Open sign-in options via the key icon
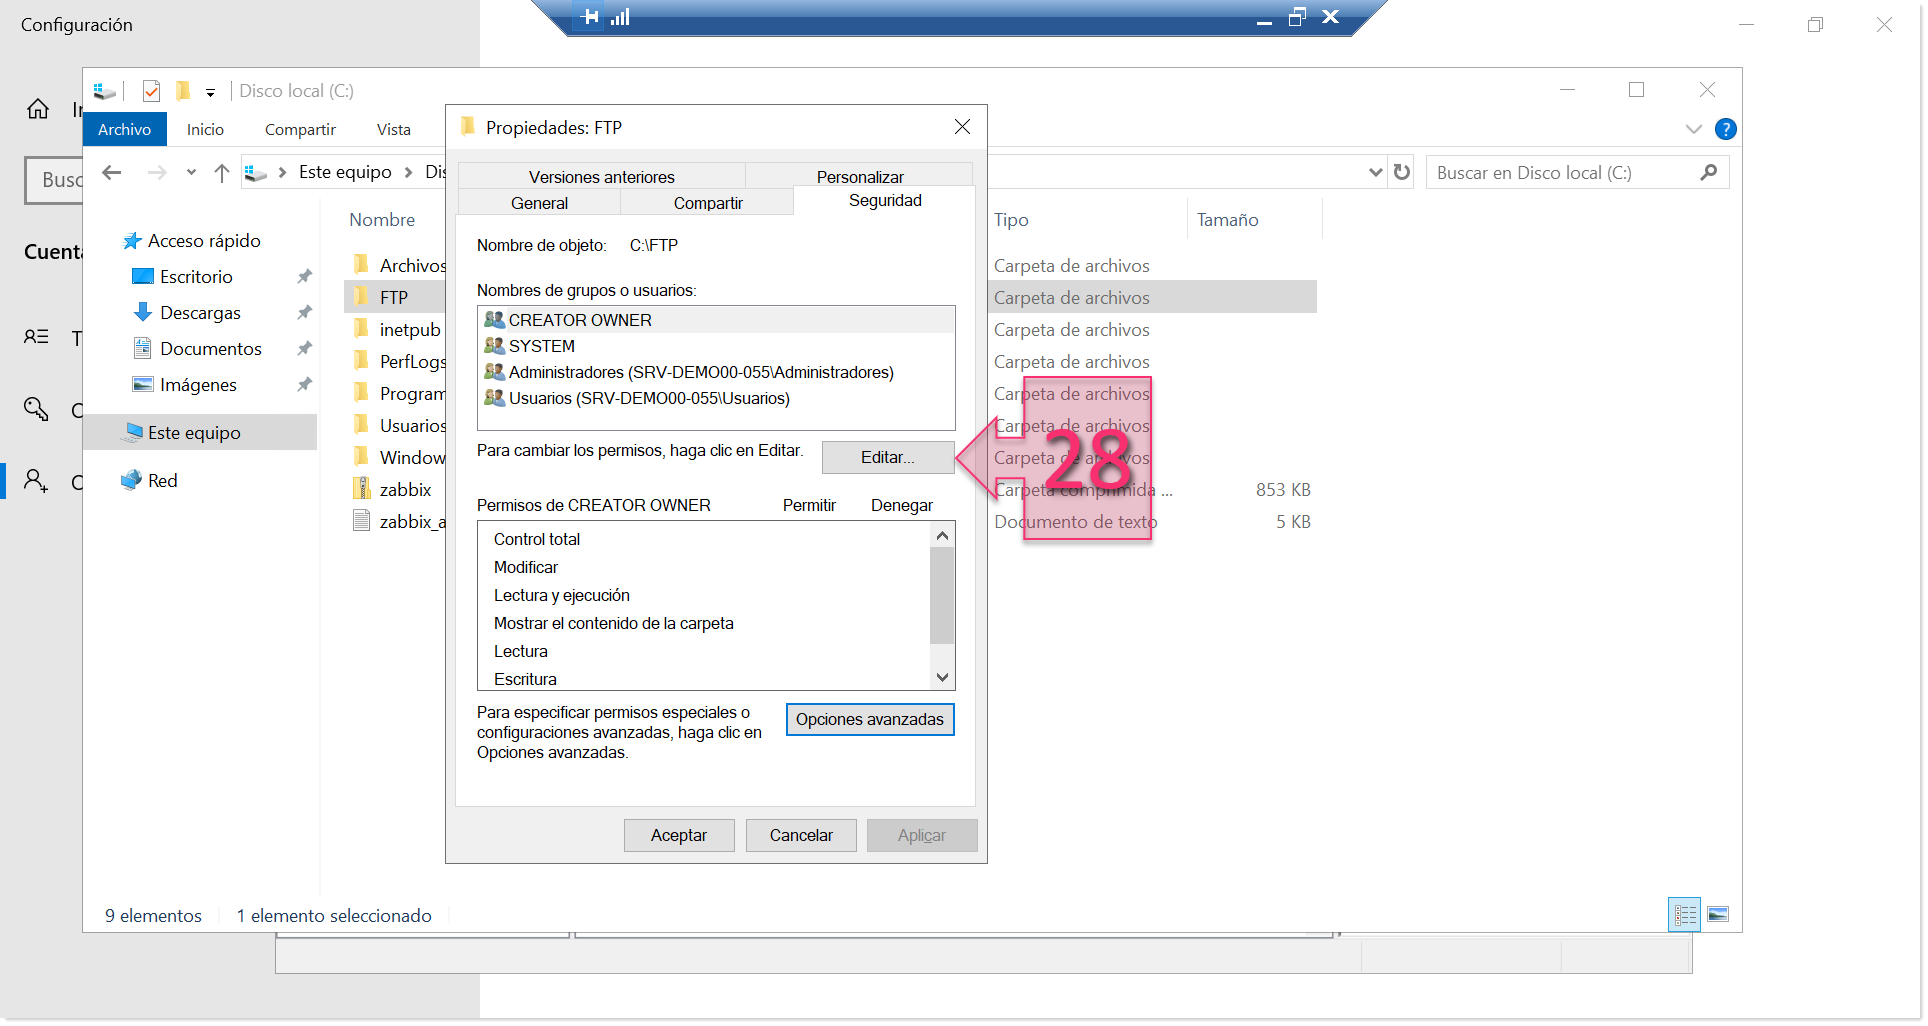This screenshot has height=1026, width=1928. [x=37, y=410]
